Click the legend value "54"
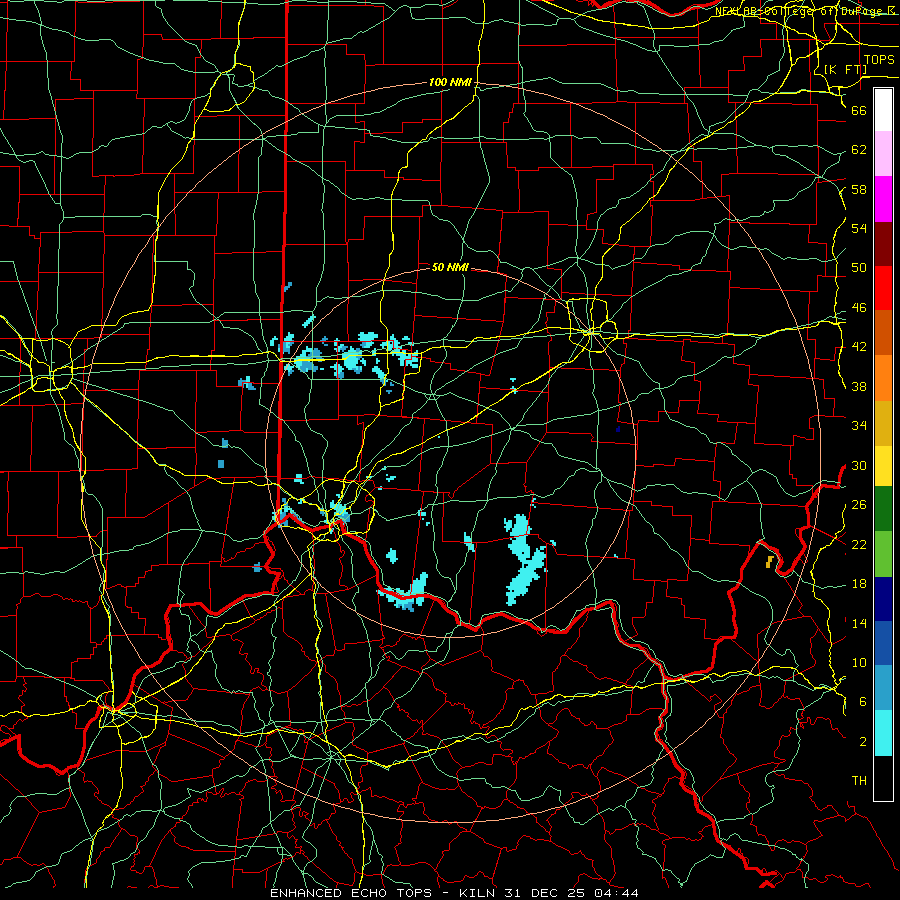 859,228
